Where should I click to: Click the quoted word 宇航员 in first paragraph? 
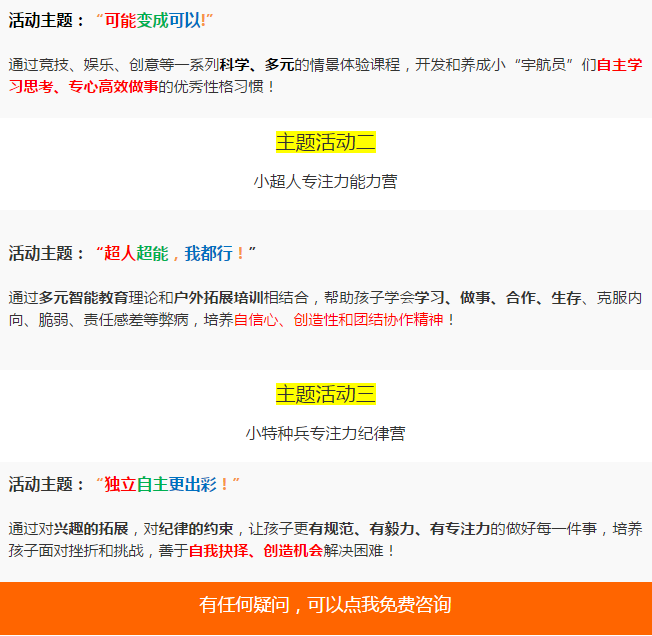click(x=543, y=65)
